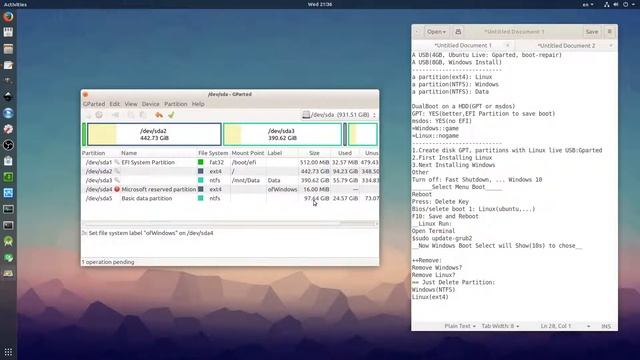Image resolution: width=640 pixels, height=360 pixels.
Task: Open the Plain Text syntax dropdown
Action: click(x=460, y=326)
